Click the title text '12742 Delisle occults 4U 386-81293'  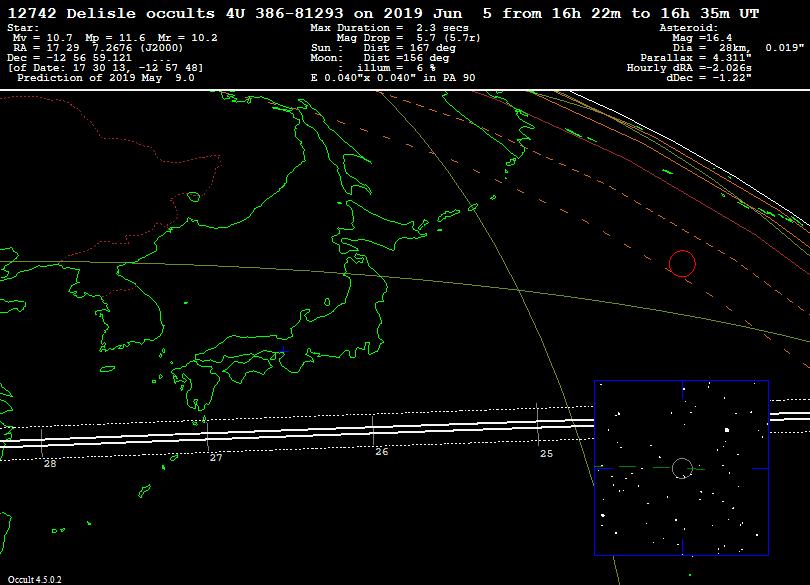click(x=176, y=13)
